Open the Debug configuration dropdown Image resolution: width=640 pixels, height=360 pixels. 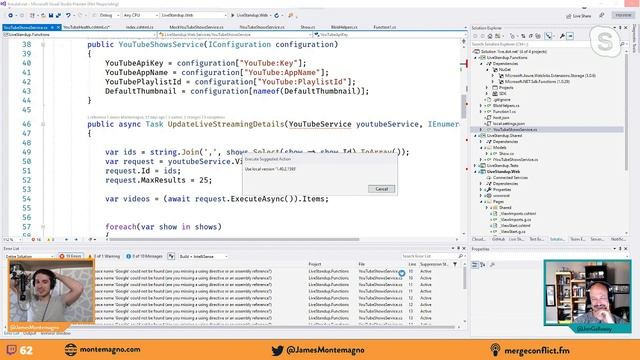tap(109, 16)
